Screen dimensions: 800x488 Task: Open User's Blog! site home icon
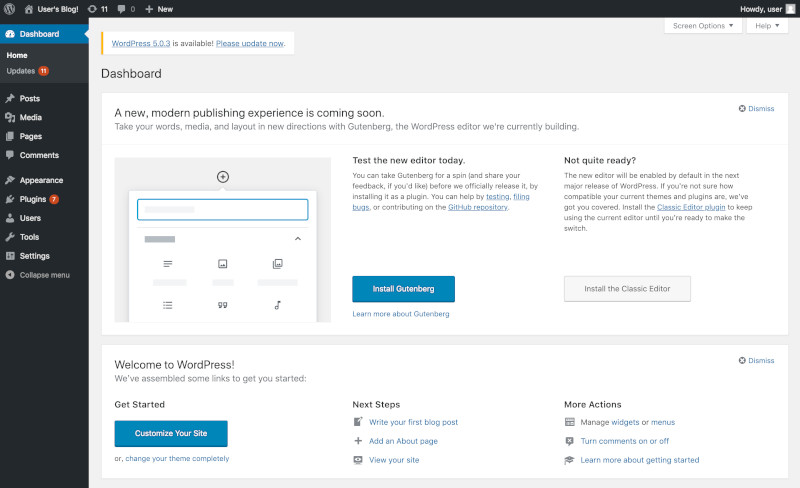point(29,9)
